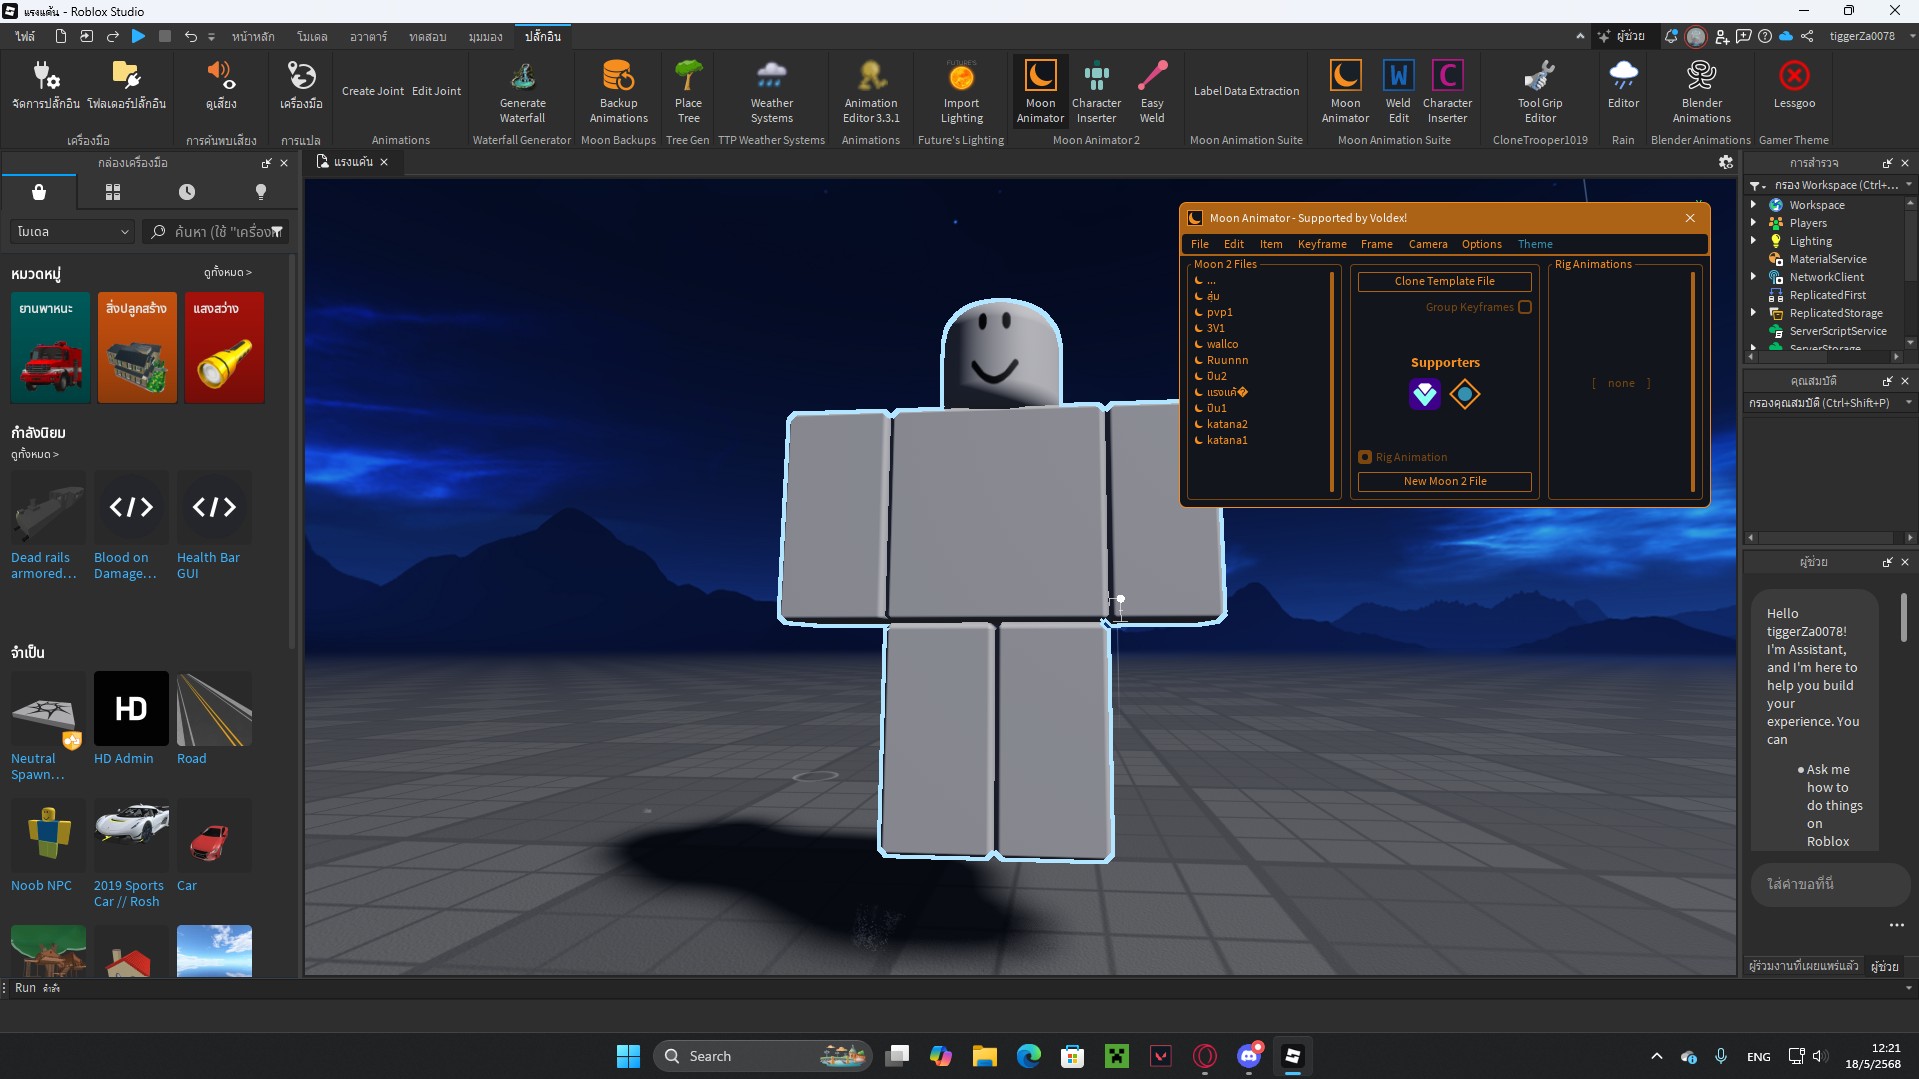
Task: Click the Clone Template File button
Action: [x=1444, y=281]
